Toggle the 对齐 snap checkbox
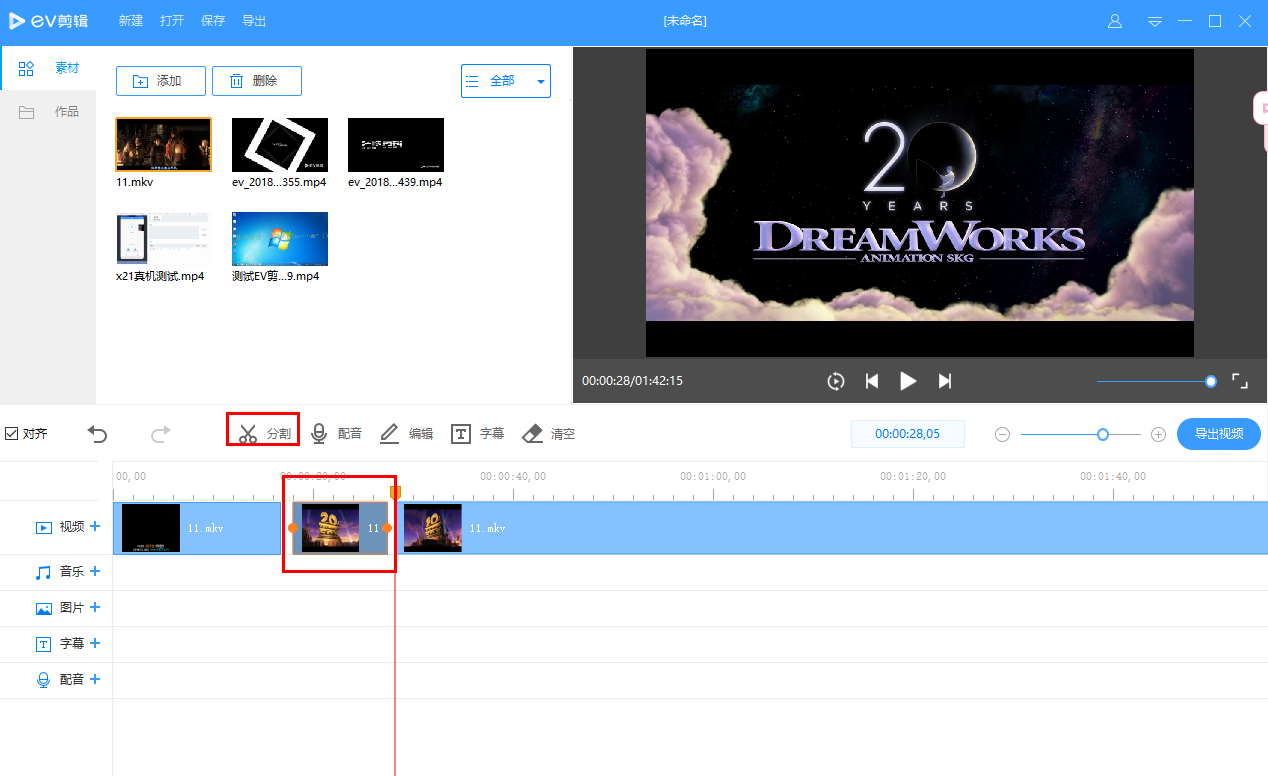The image size is (1268, 776). click(12, 434)
